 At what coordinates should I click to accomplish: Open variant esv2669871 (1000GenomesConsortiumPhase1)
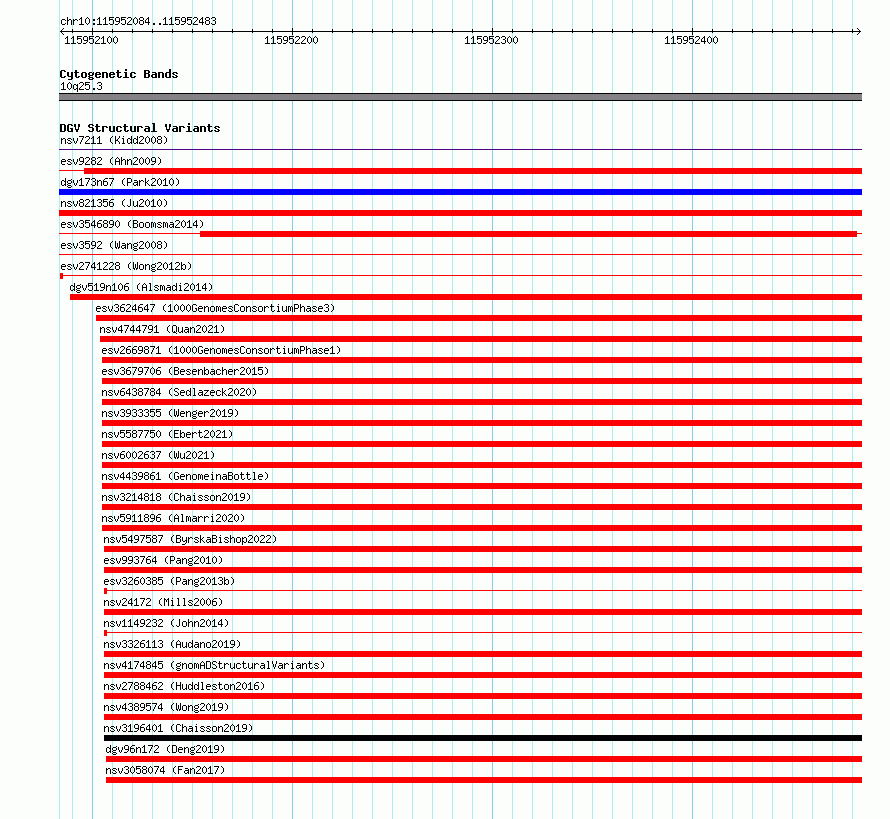point(221,350)
